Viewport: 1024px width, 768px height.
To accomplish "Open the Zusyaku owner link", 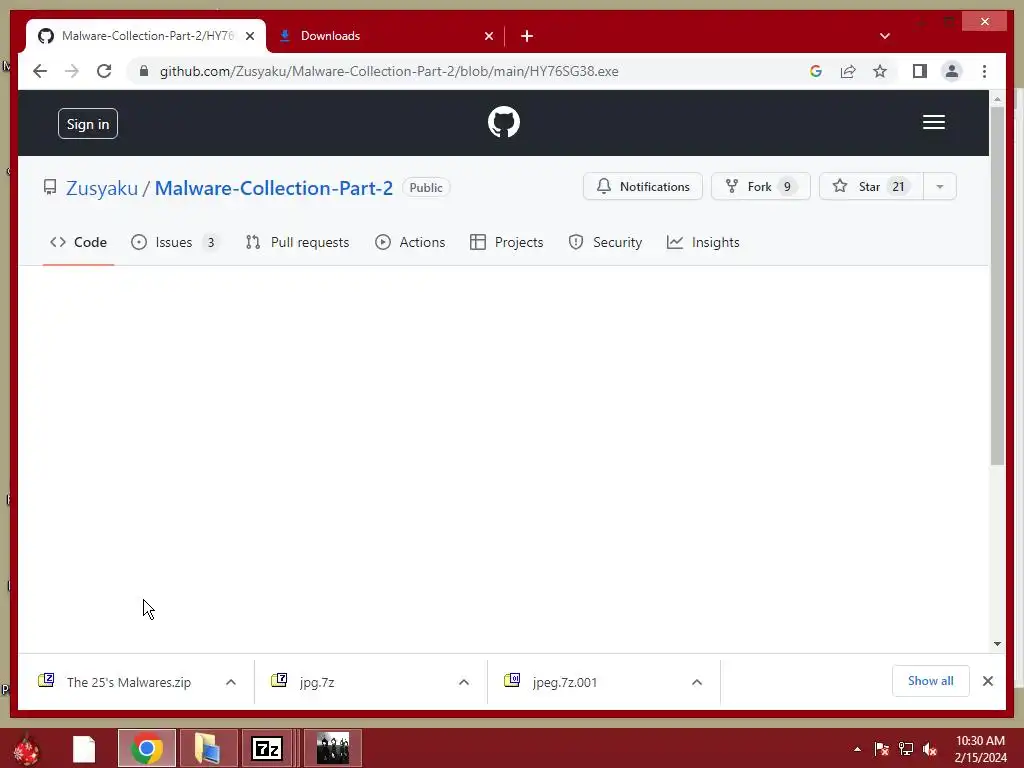I will pos(102,188).
